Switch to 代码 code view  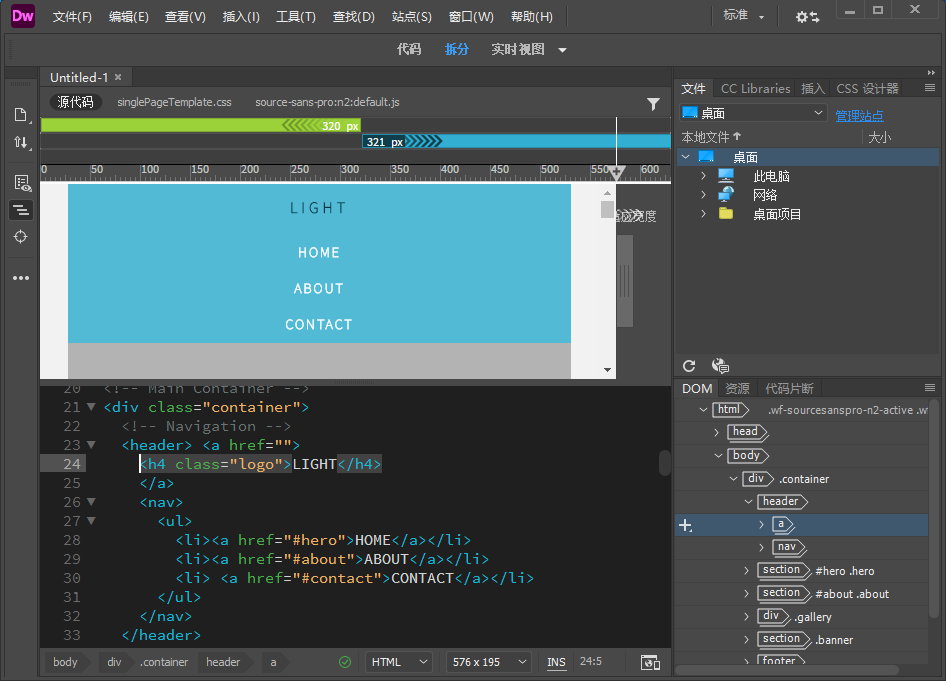click(x=408, y=49)
